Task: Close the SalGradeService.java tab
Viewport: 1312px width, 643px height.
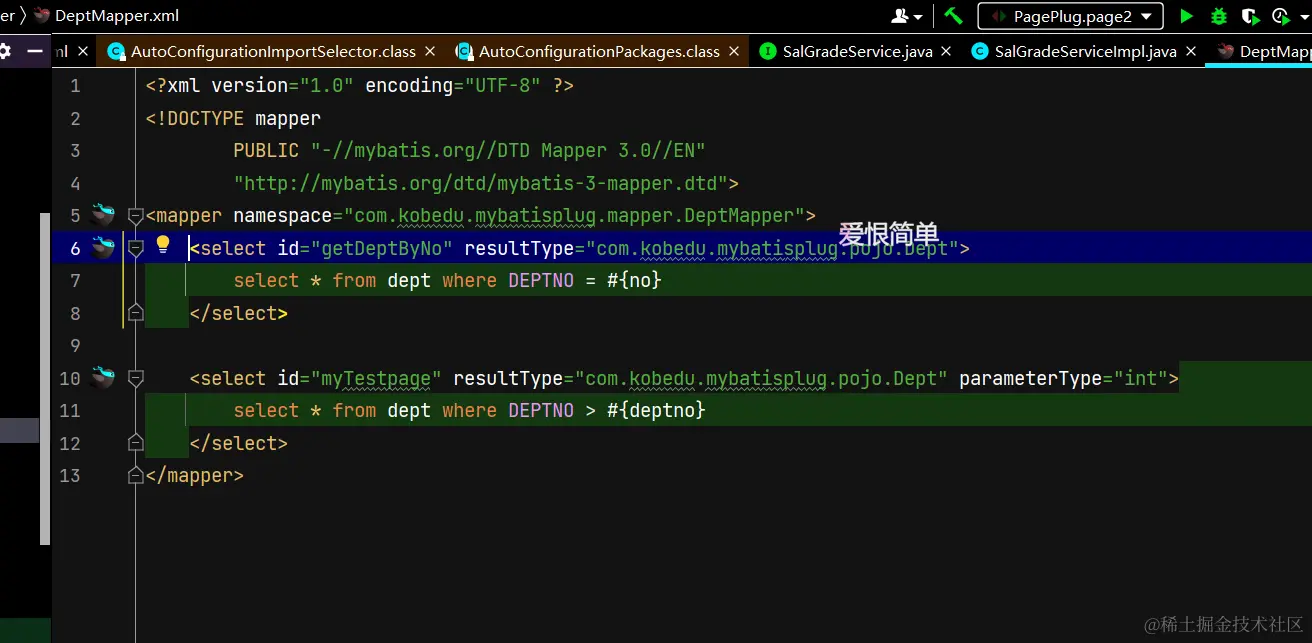Action: [946, 50]
